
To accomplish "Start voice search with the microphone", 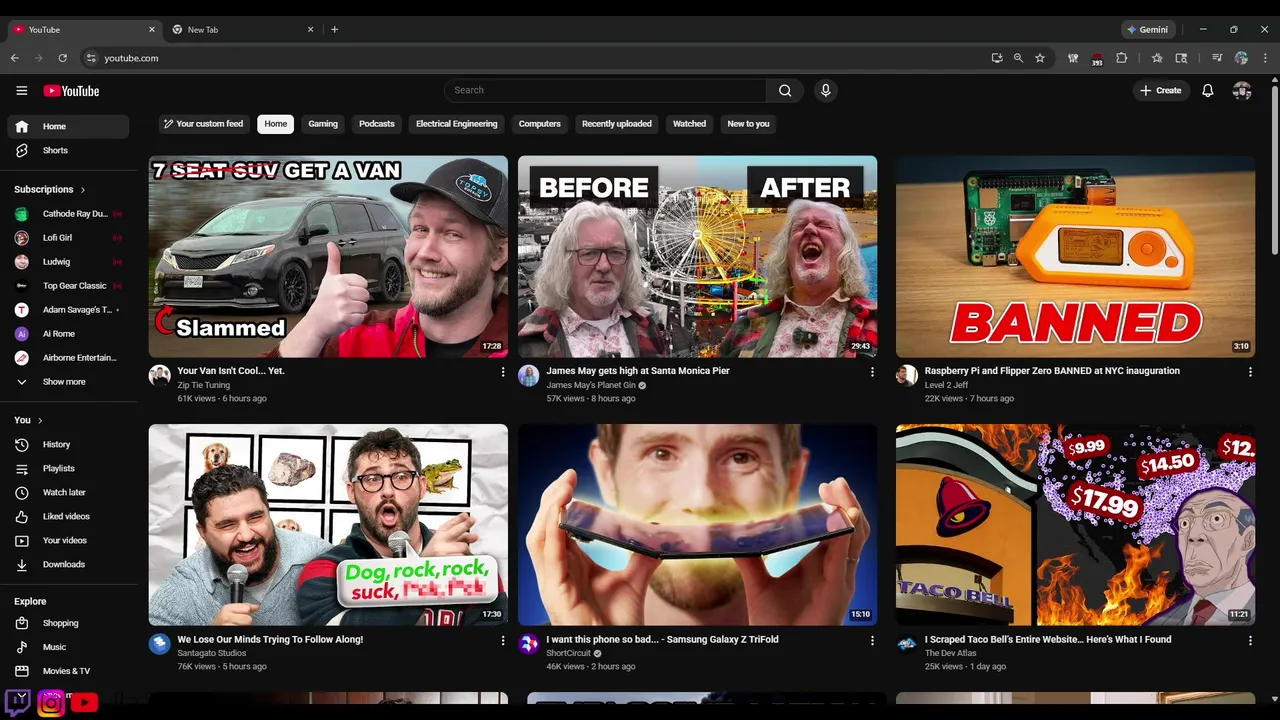I will (x=825, y=90).
